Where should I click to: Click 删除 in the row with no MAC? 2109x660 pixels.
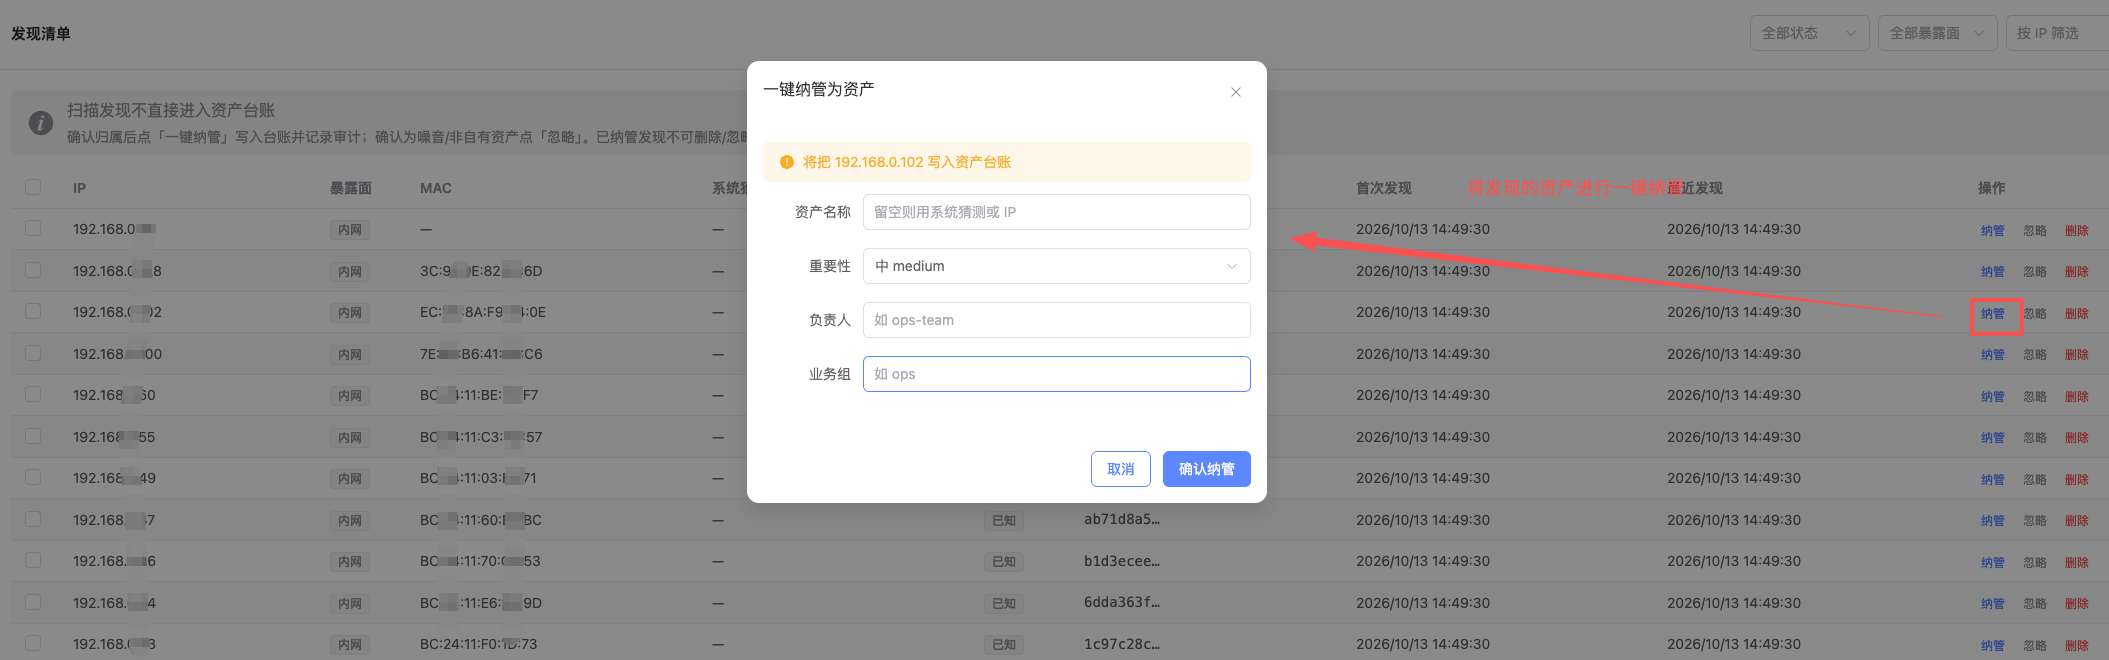[x=2076, y=230]
